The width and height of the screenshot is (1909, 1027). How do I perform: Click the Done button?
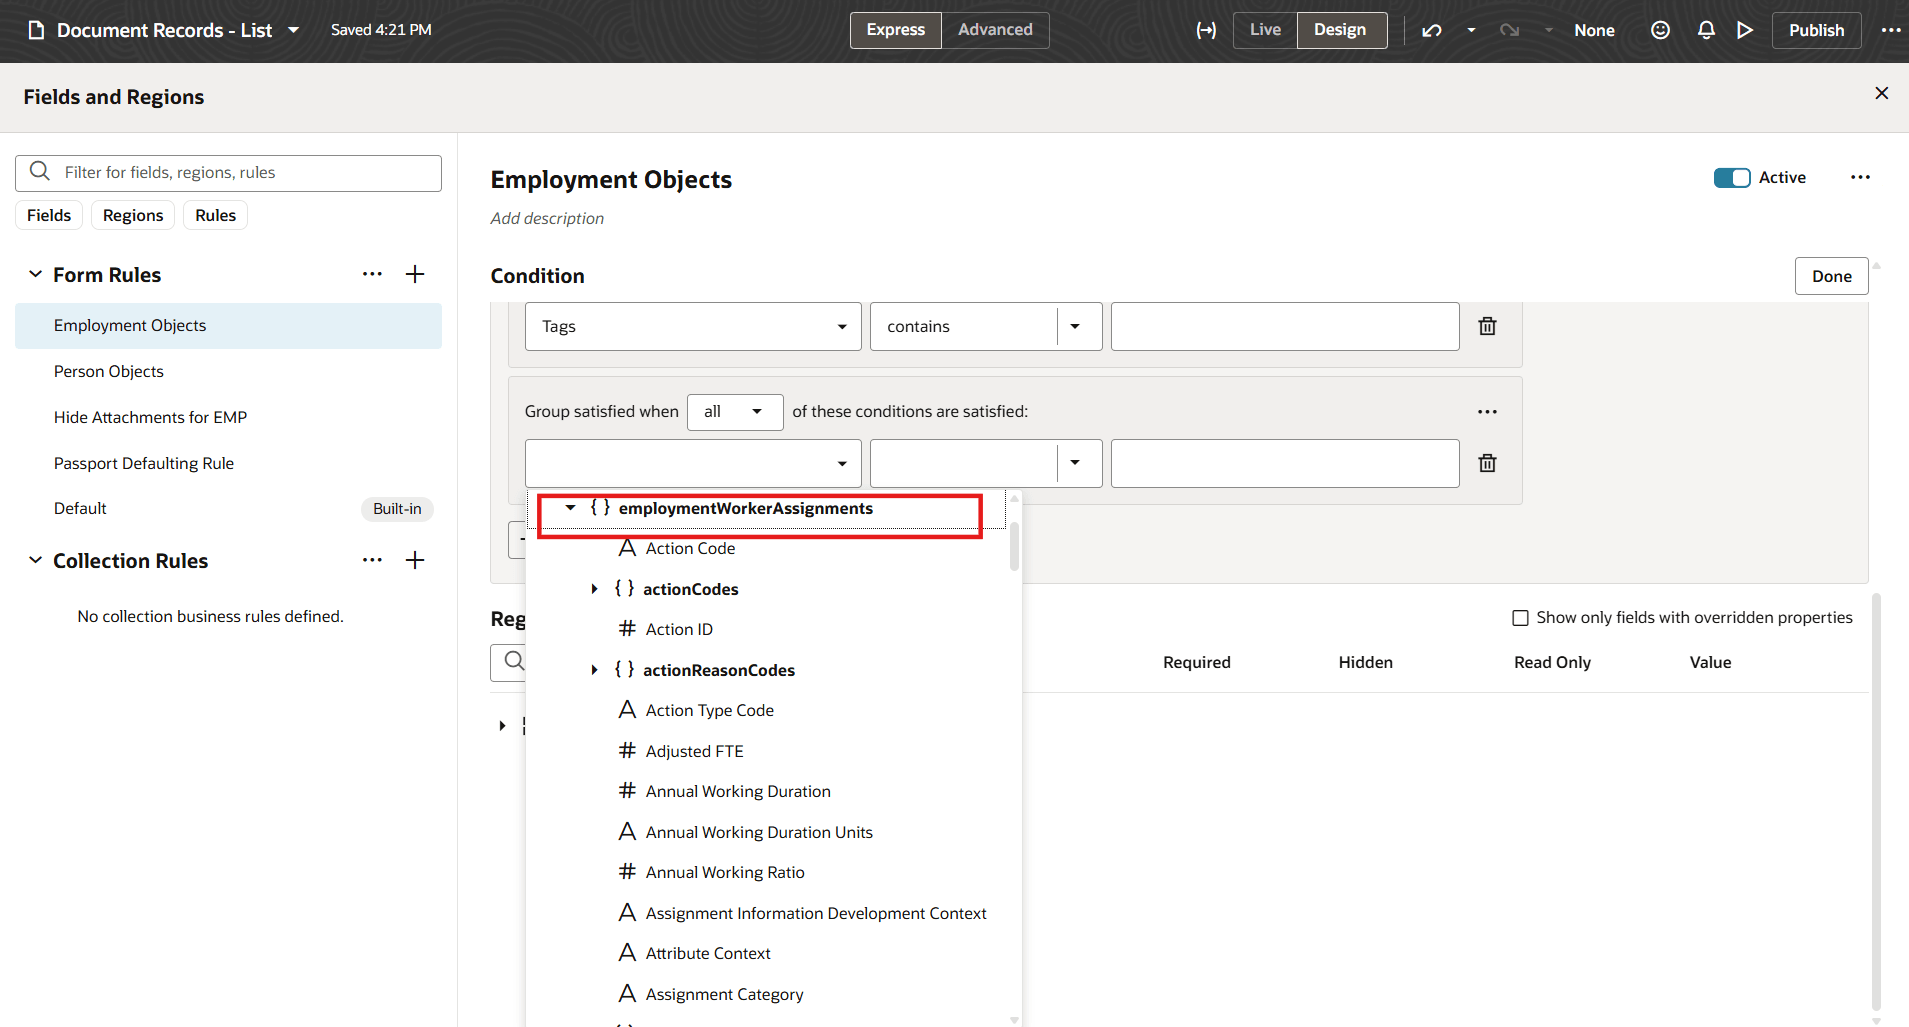[1831, 276]
